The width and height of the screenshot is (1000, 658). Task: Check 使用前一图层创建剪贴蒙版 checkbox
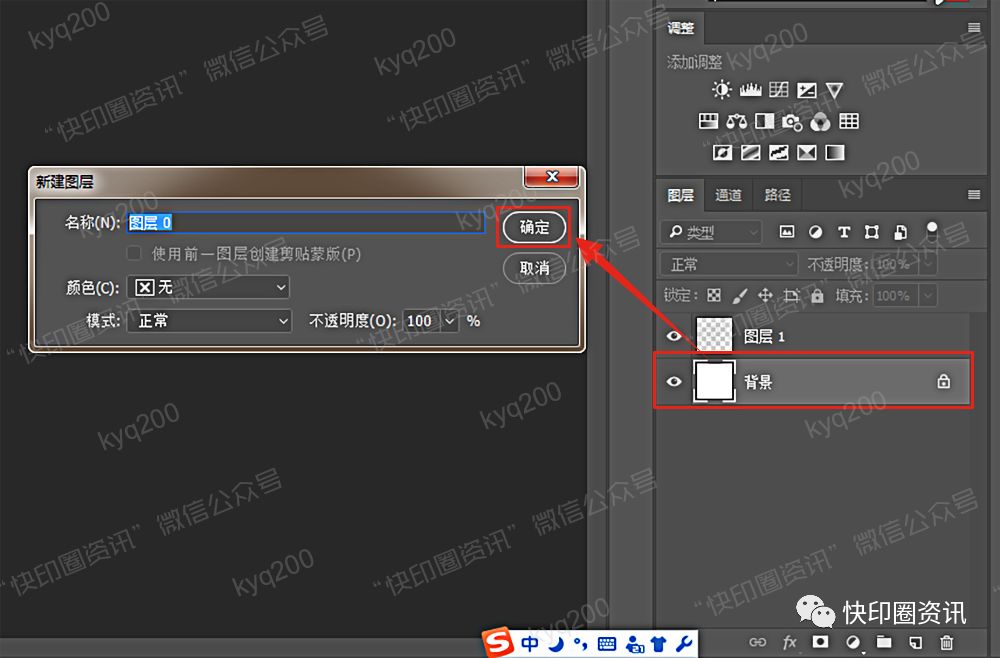pos(134,253)
